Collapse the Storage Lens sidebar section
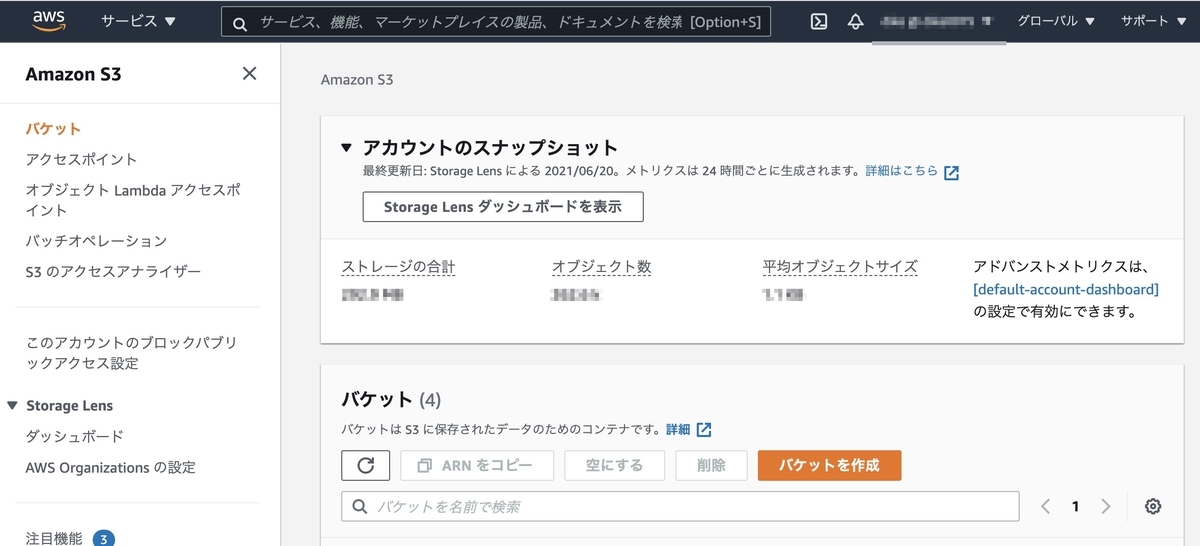The width and height of the screenshot is (1200, 546). (x=12, y=406)
